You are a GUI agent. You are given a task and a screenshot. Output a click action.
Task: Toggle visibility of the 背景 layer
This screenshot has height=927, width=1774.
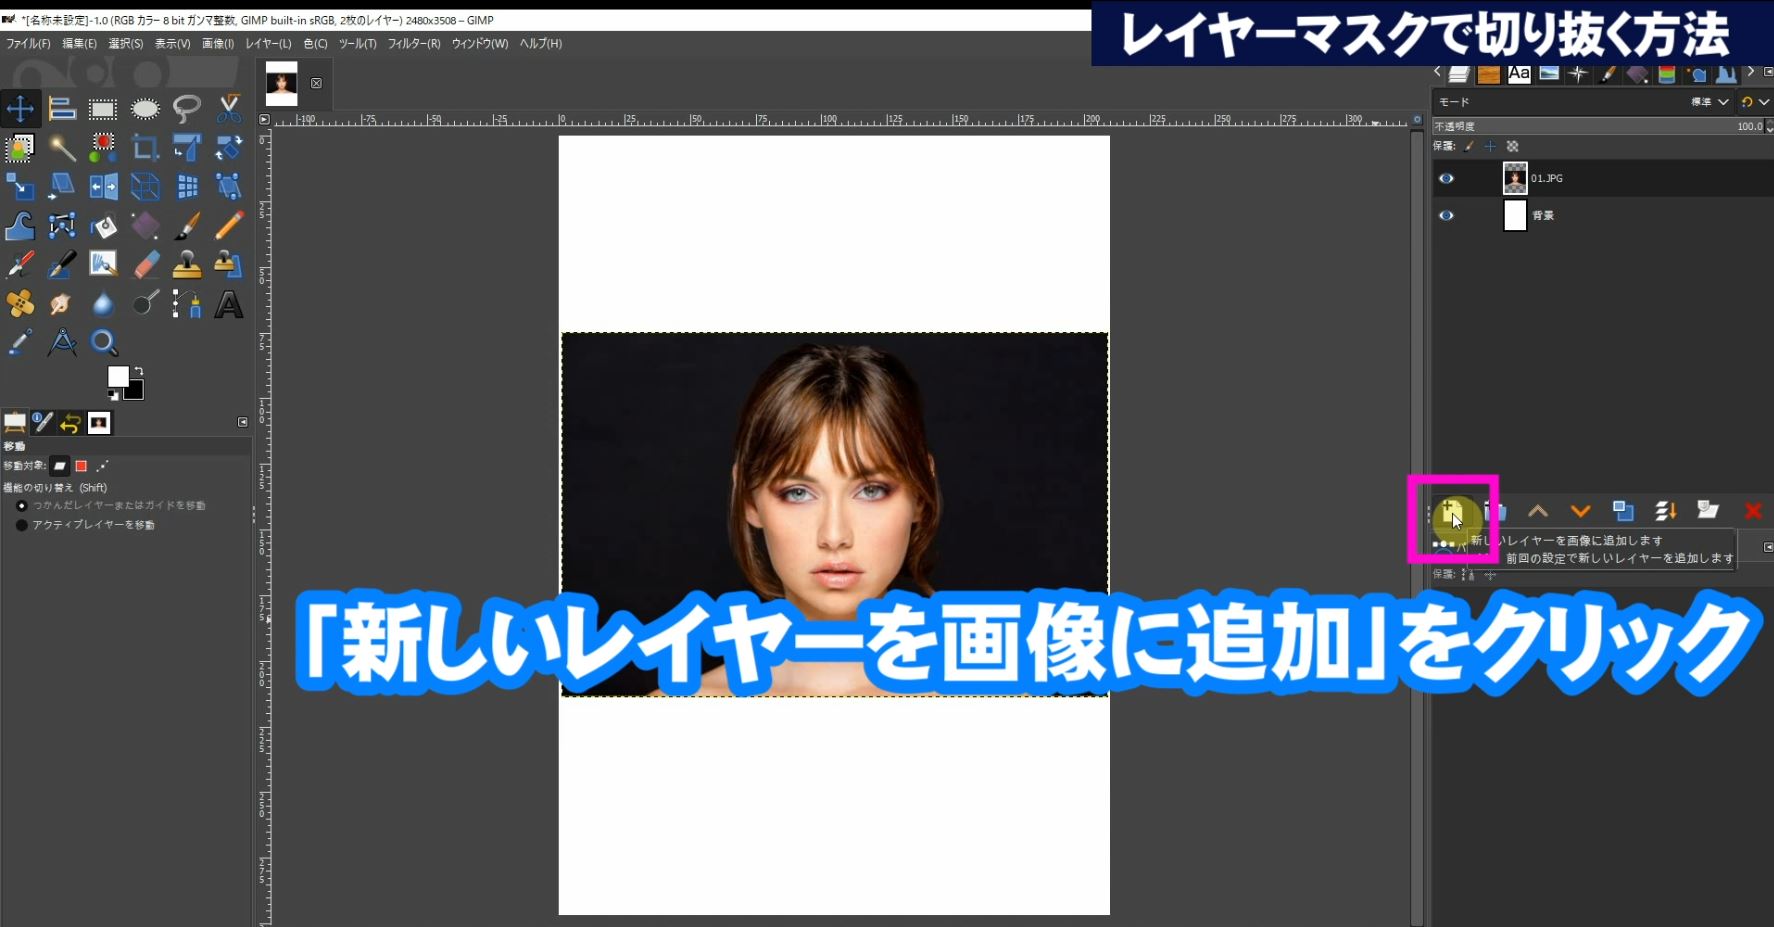tap(1446, 216)
